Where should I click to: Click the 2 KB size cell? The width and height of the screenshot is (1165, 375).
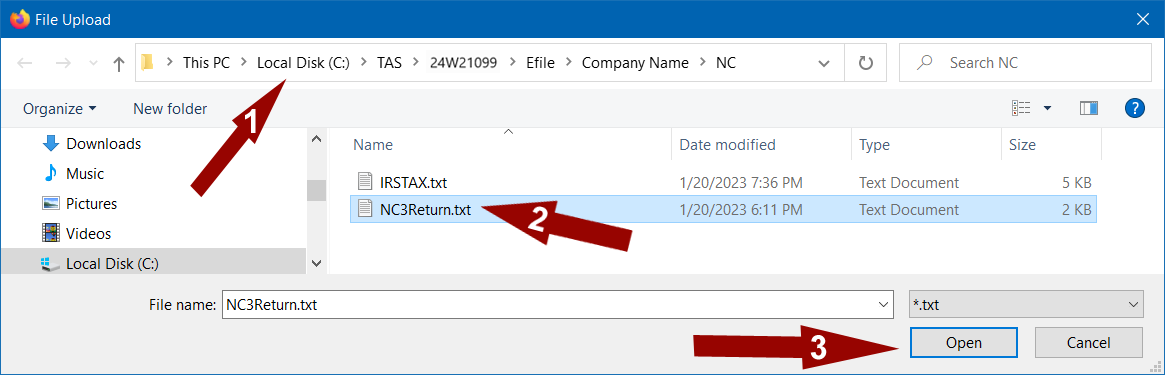[1076, 210]
